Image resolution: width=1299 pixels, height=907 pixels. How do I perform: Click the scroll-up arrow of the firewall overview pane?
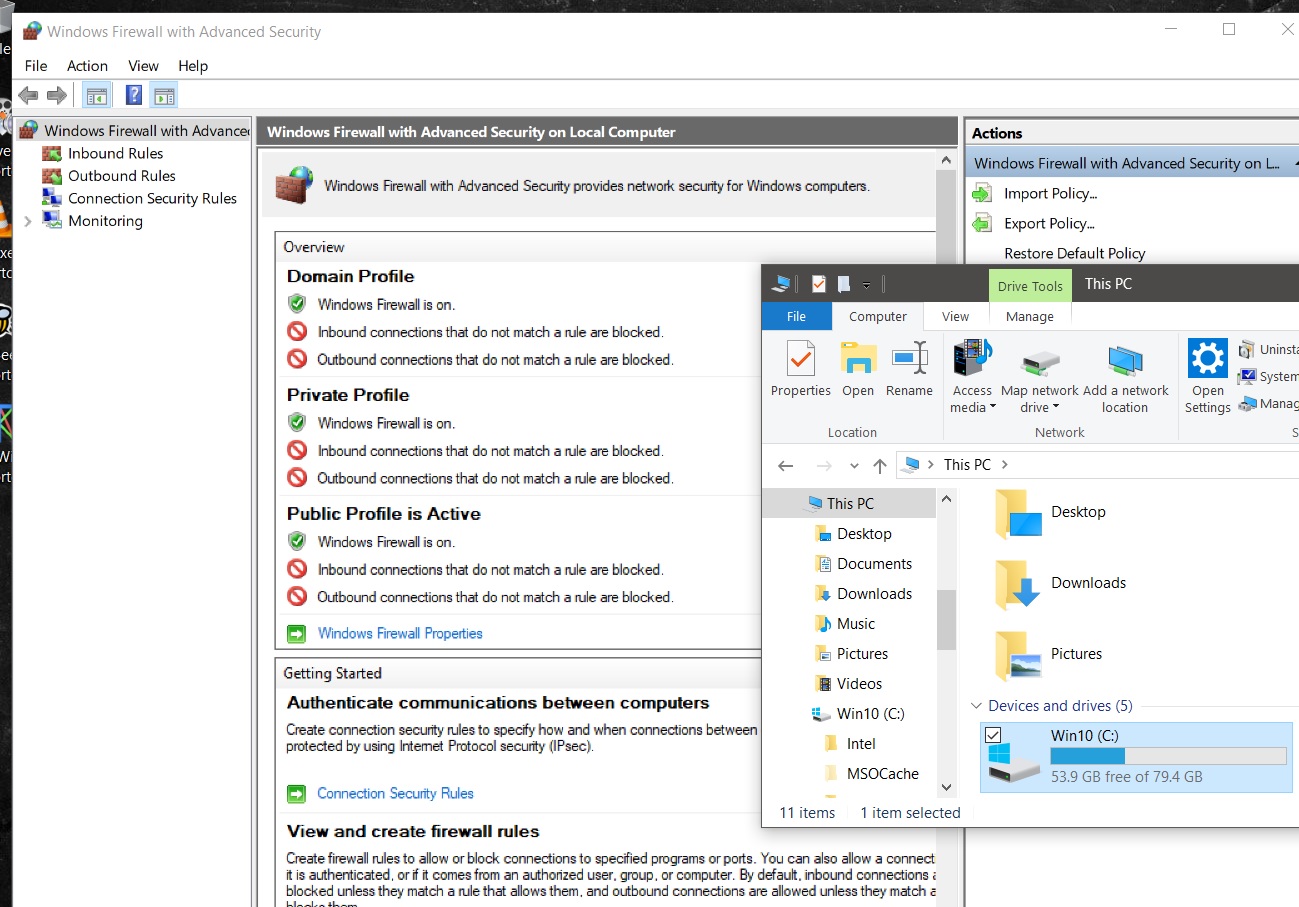click(946, 160)
